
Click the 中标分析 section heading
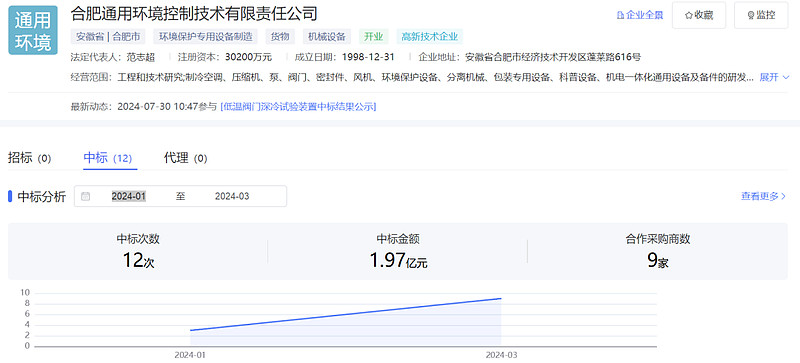pyautogui.click(x=42, y=197)
